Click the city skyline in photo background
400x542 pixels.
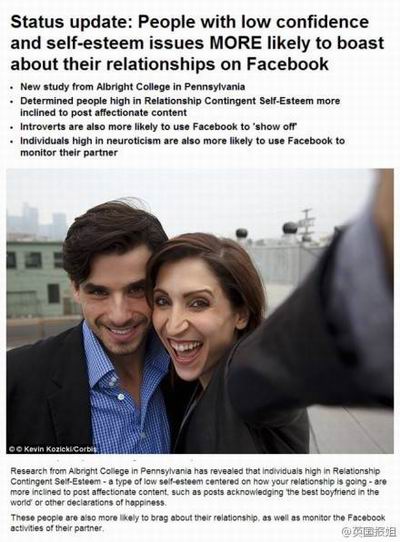click(x=36, y=219)
